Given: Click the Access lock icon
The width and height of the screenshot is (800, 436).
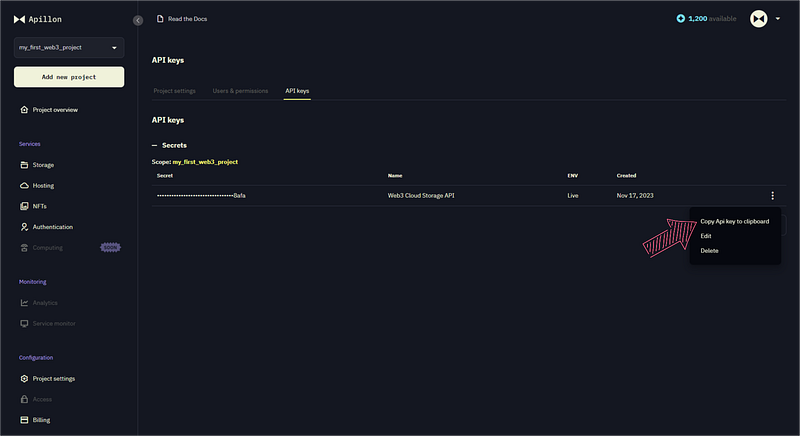Looking at the screenshot, I should pyautogui.click(x=24, y=399).
